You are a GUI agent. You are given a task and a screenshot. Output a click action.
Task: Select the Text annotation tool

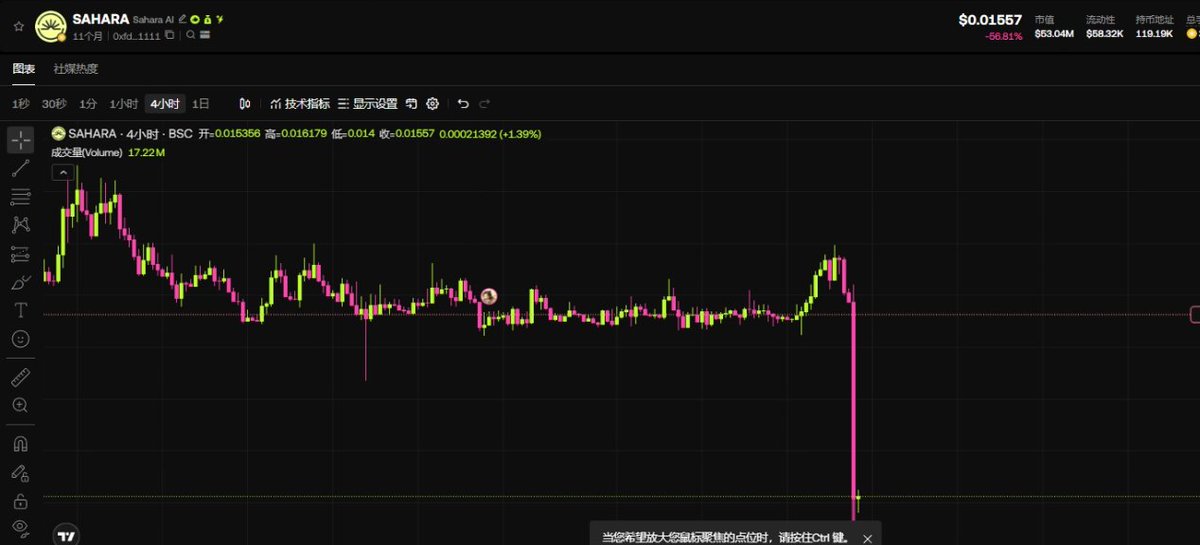pos(21,310)
